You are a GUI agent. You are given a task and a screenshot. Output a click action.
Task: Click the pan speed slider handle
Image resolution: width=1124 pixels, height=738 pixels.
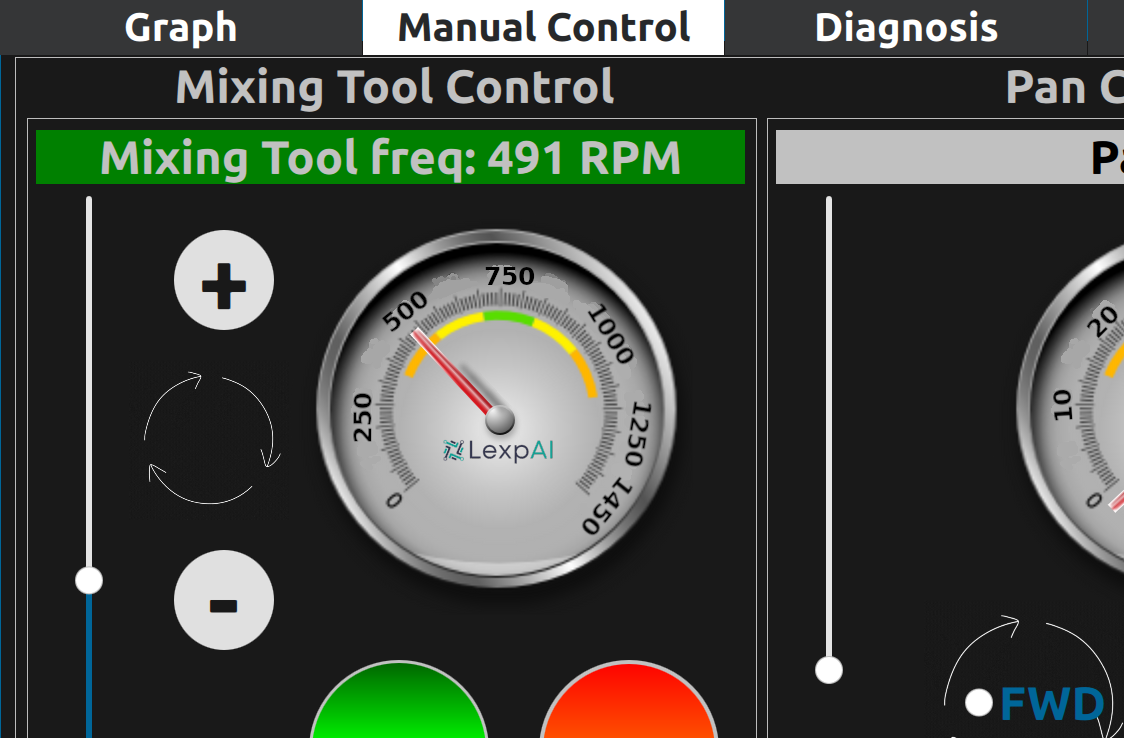[828, 669]
